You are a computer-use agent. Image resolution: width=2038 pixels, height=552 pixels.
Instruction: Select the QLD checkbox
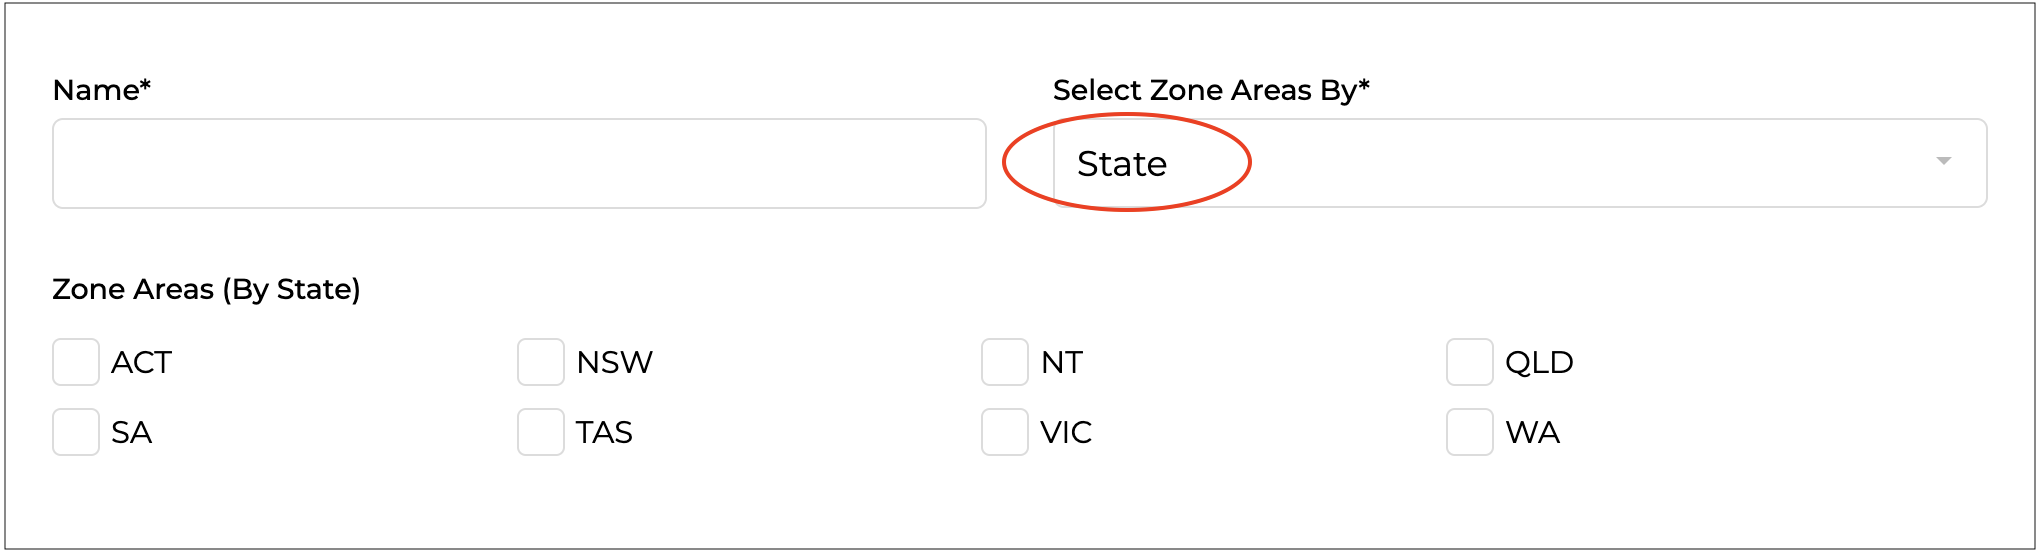point(1470,362)
